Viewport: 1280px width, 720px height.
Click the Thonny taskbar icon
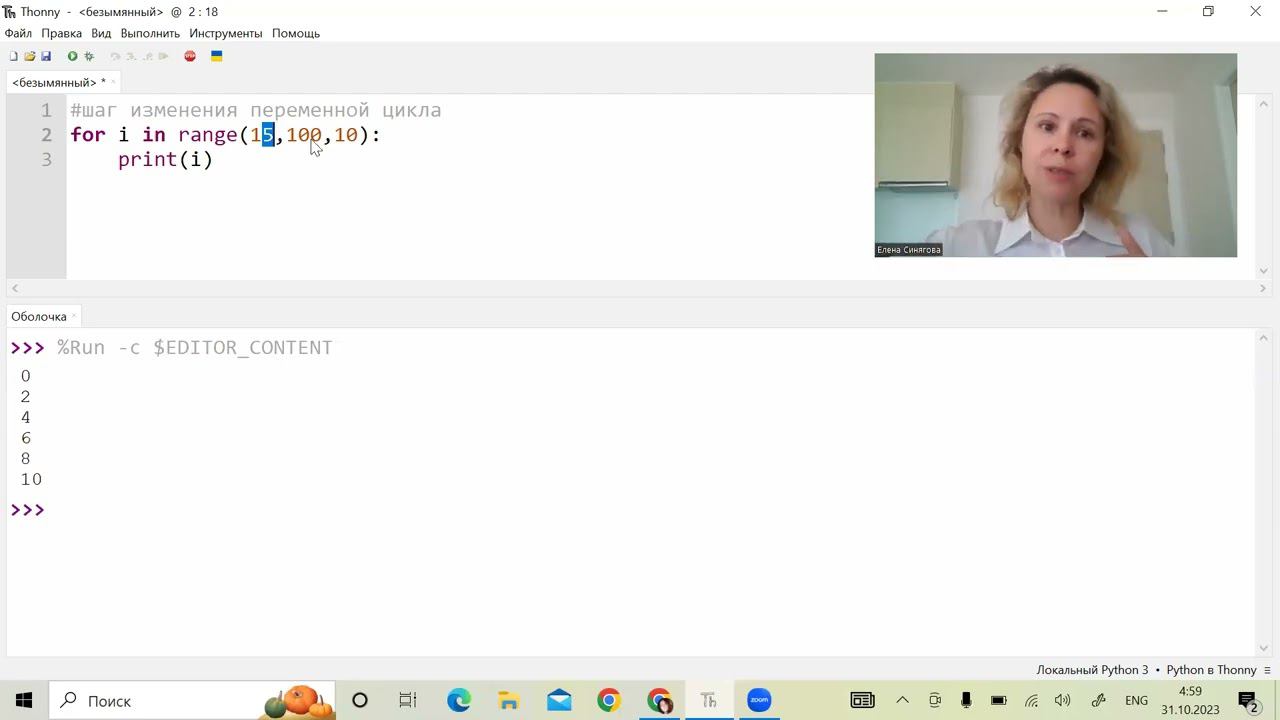[709, 700]
